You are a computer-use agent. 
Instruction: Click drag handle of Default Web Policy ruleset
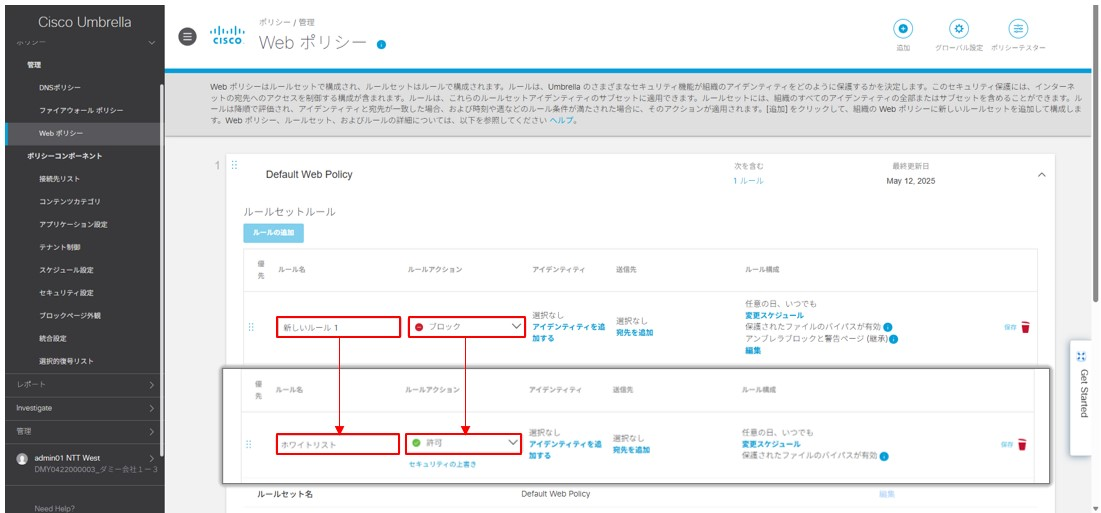point(235,165)
